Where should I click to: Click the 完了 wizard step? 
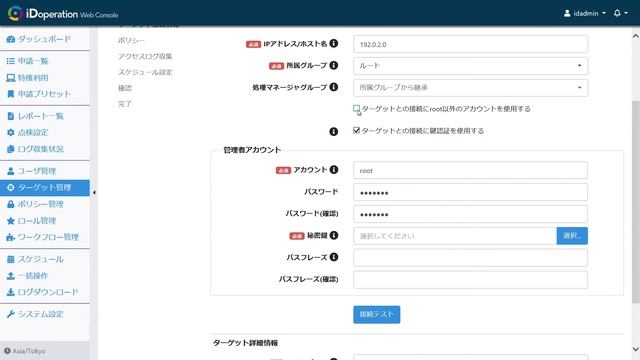124,104
